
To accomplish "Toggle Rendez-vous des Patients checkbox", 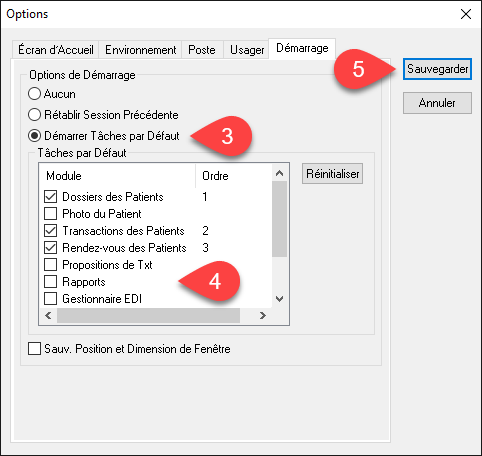I will click(50, 248).
